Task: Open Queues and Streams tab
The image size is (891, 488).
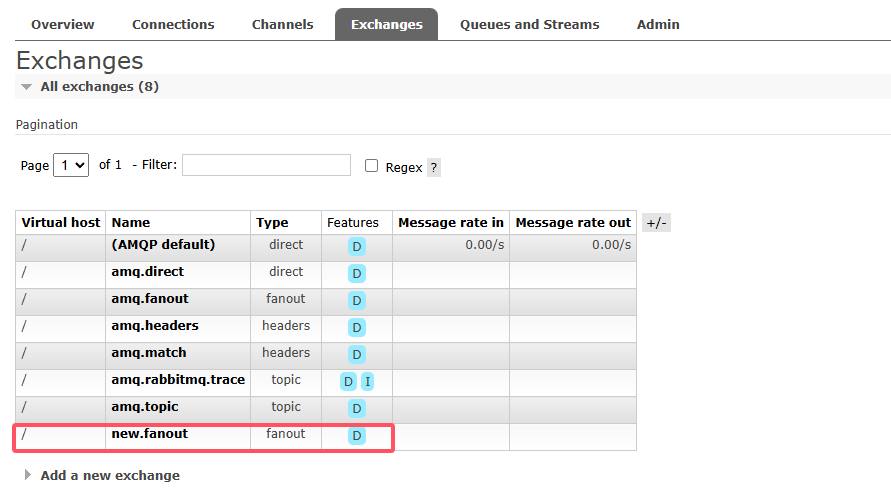Action: coord(530,24)
